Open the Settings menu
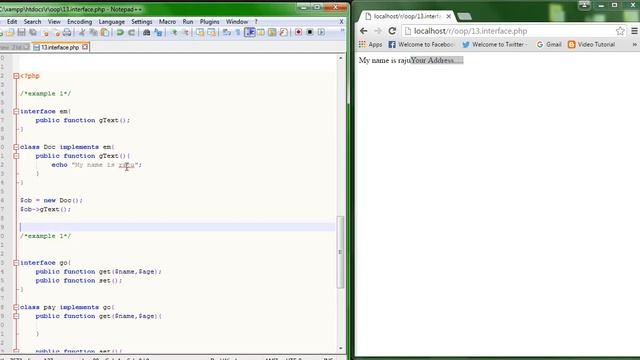The width and height of the screenshot is (640, 360). (142, 22)
